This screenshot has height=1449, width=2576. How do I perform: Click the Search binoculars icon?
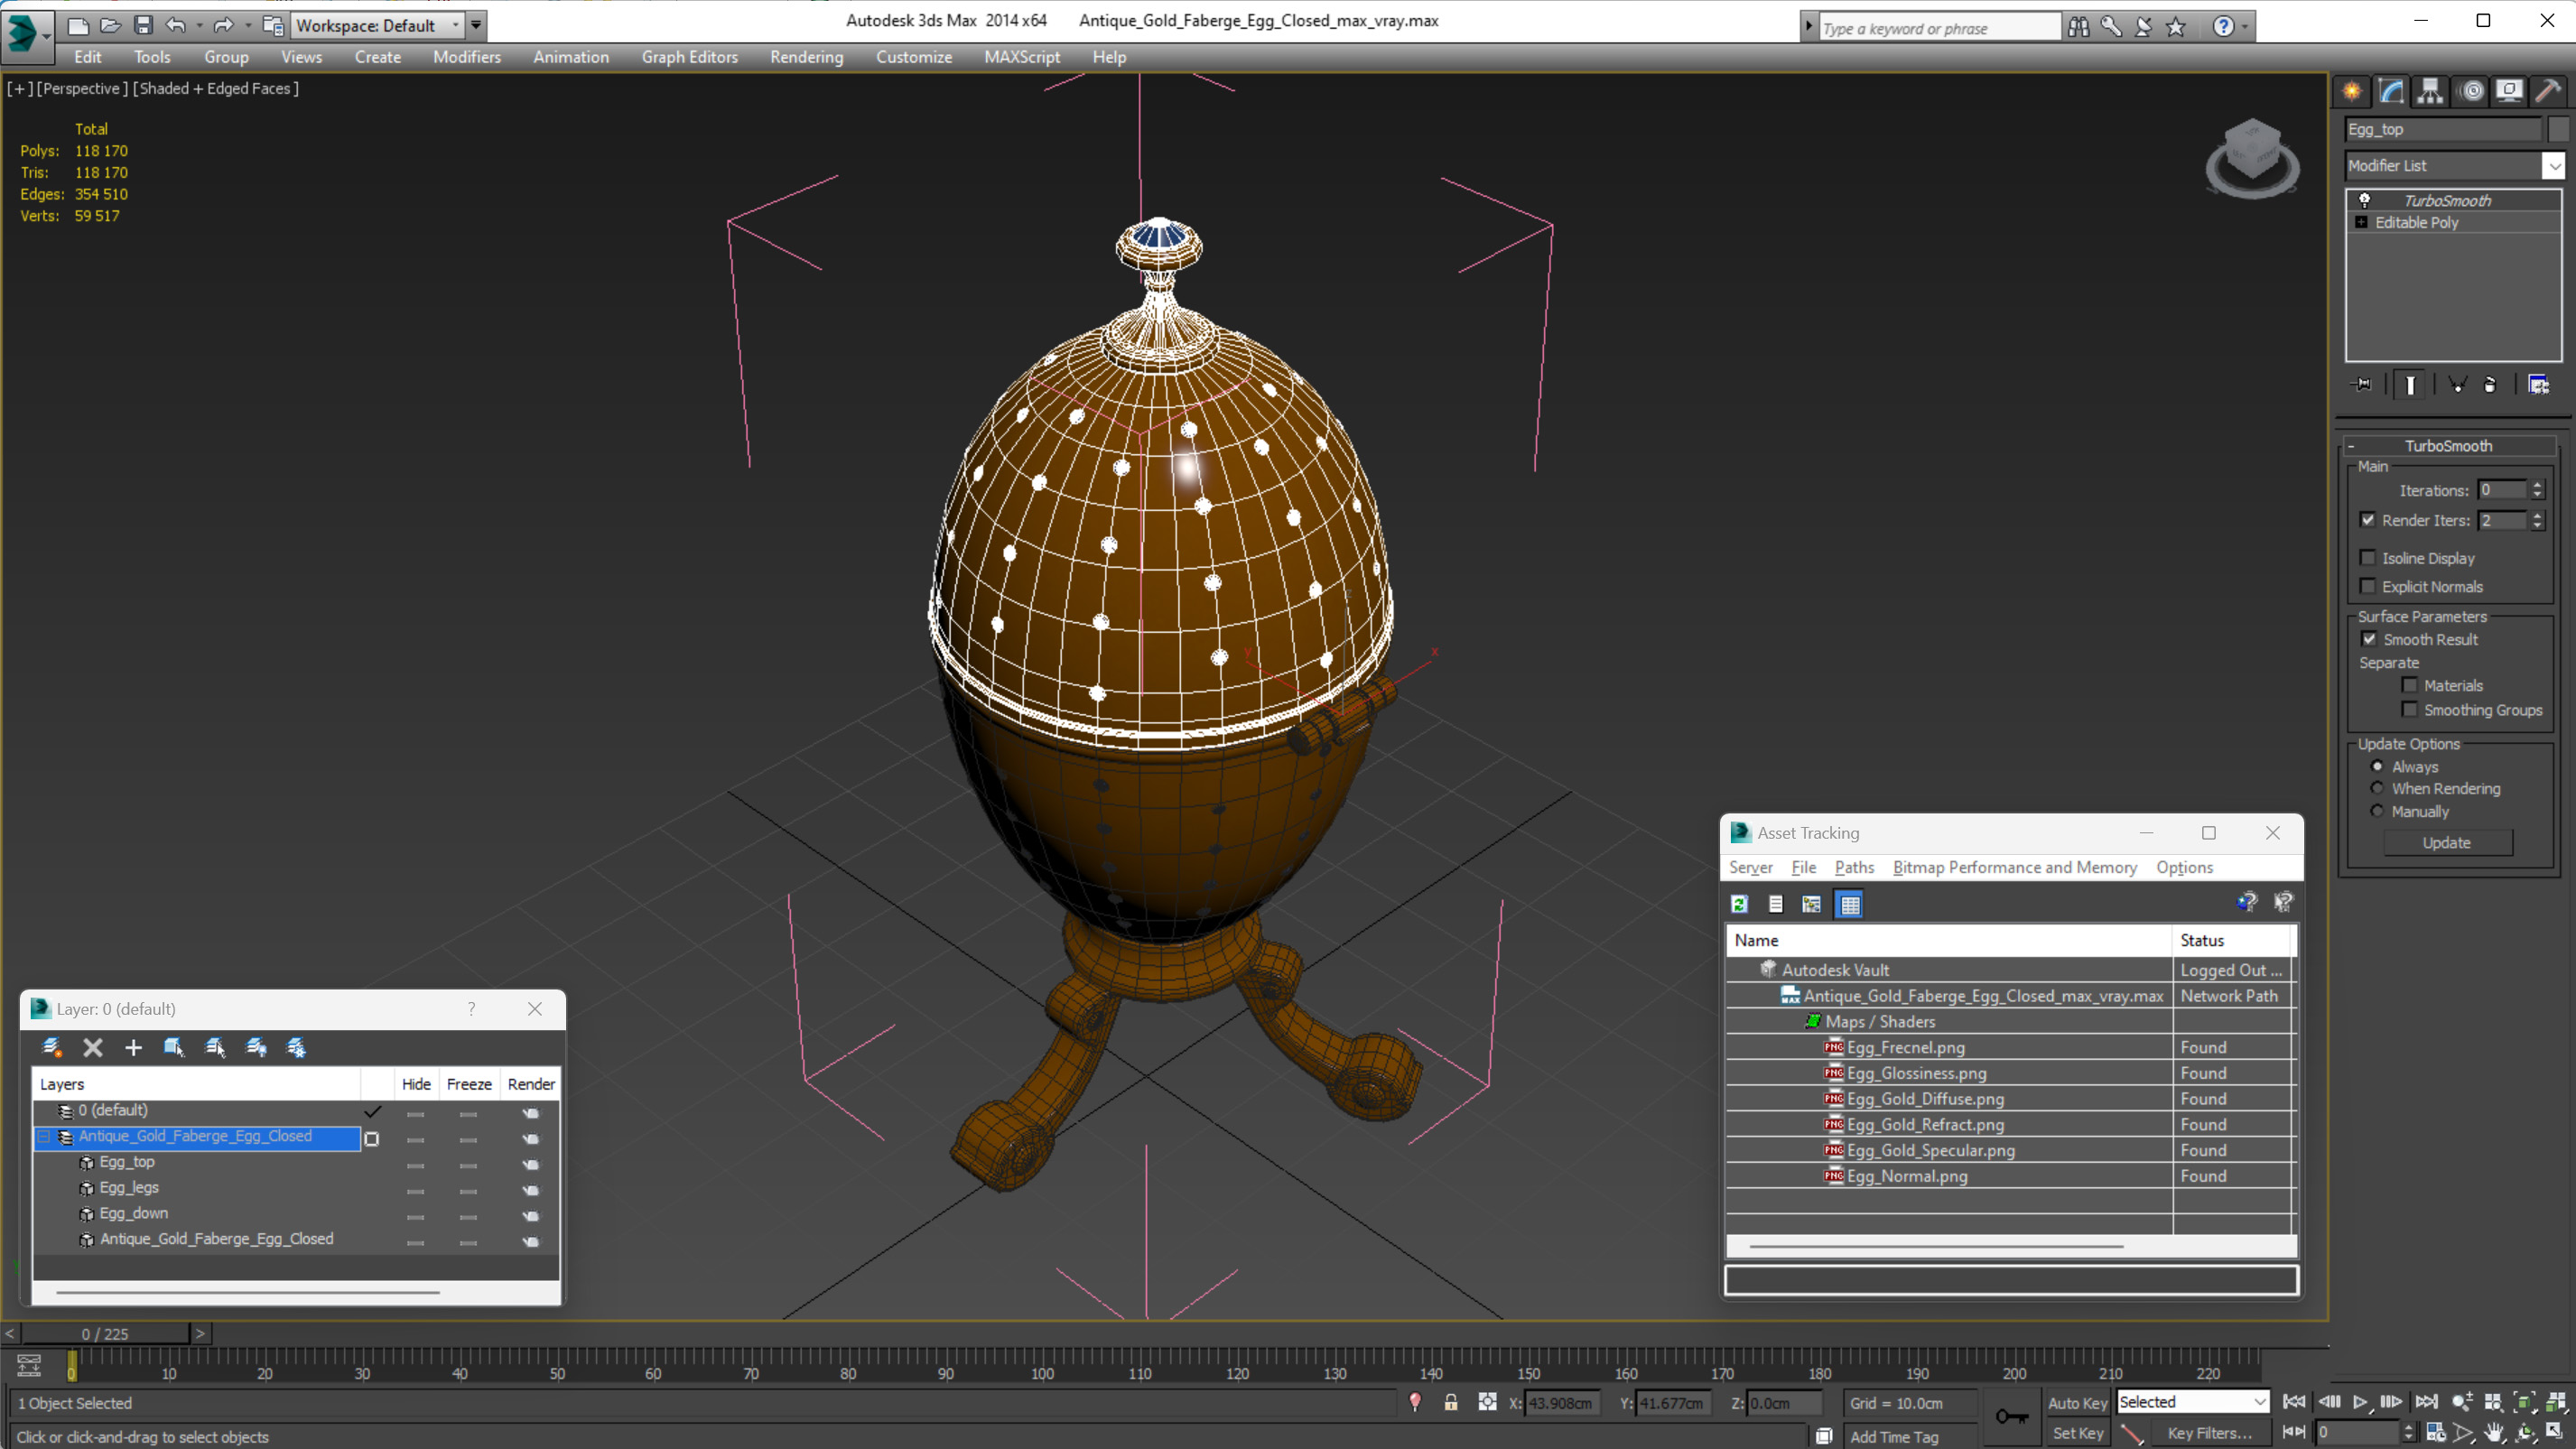pos(2079,26)
